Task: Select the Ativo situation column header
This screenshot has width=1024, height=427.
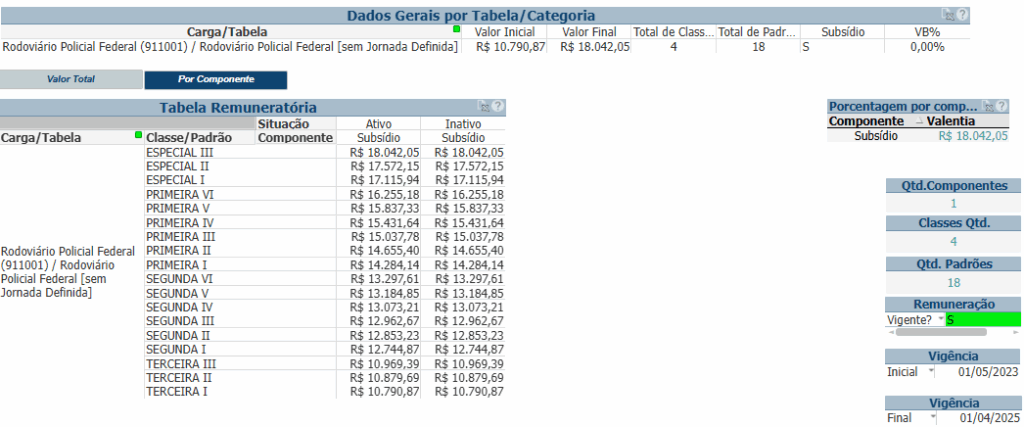Action: [378, 123]
